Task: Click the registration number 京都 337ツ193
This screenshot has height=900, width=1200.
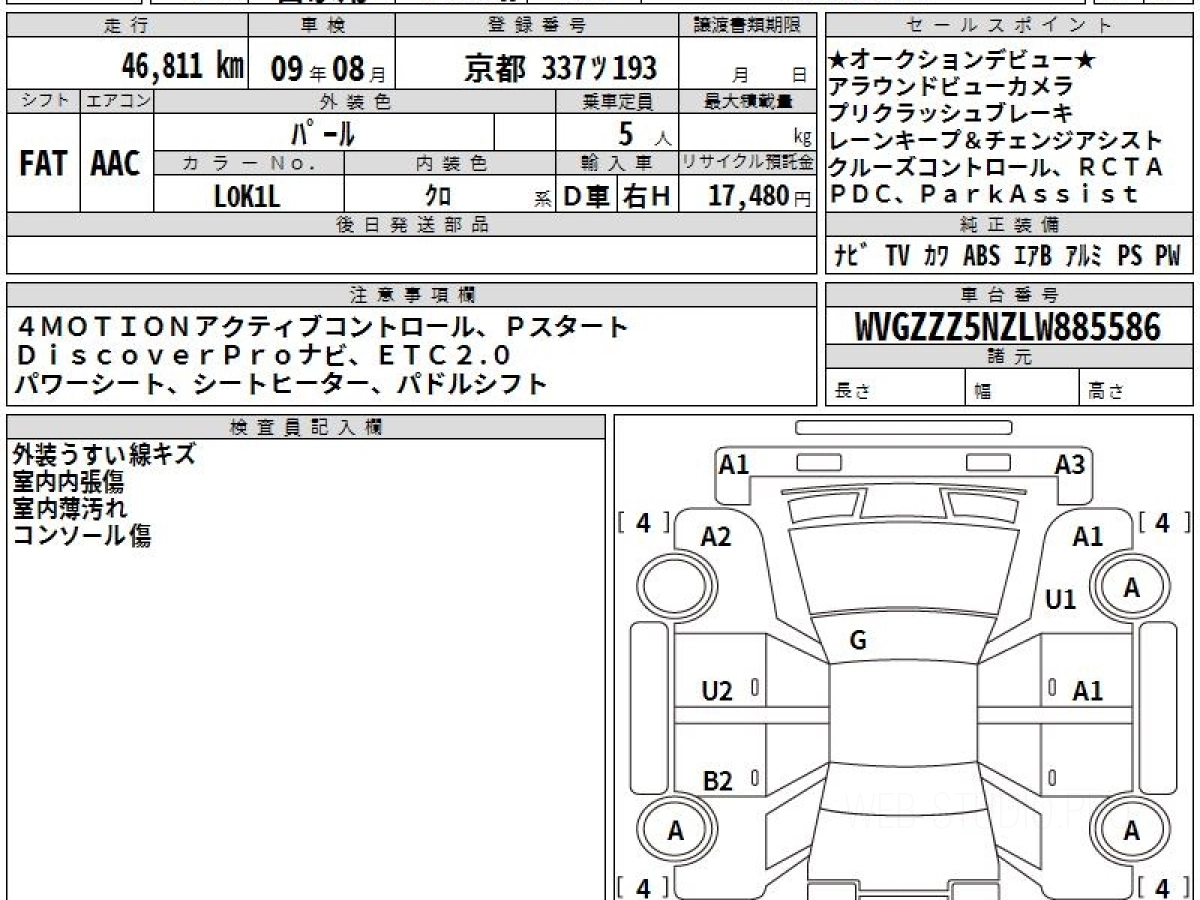Action: click(x=560, y=67)
